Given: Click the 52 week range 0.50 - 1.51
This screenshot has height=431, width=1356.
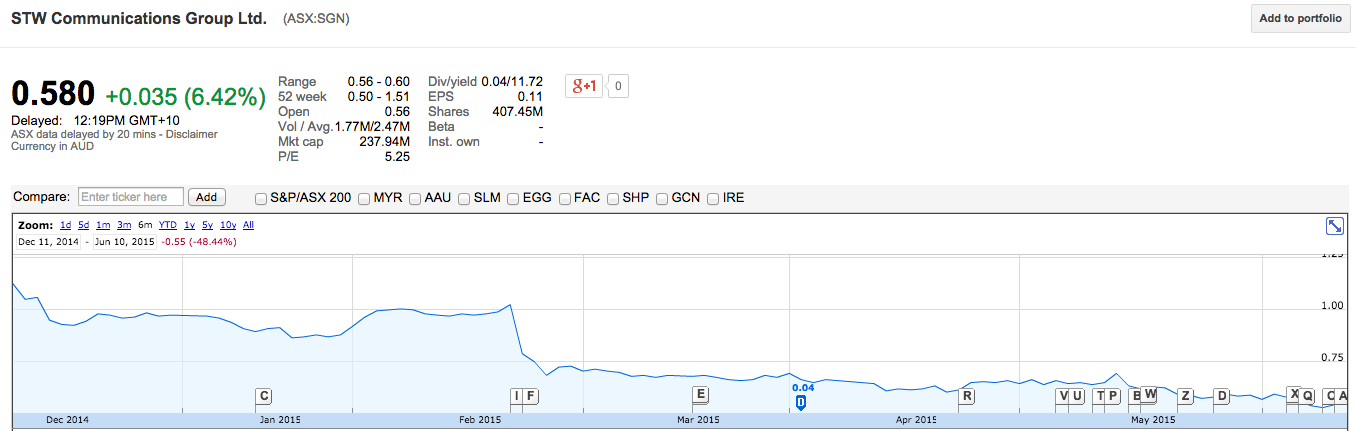Looking at the screenshot, I should click(379, 97).
